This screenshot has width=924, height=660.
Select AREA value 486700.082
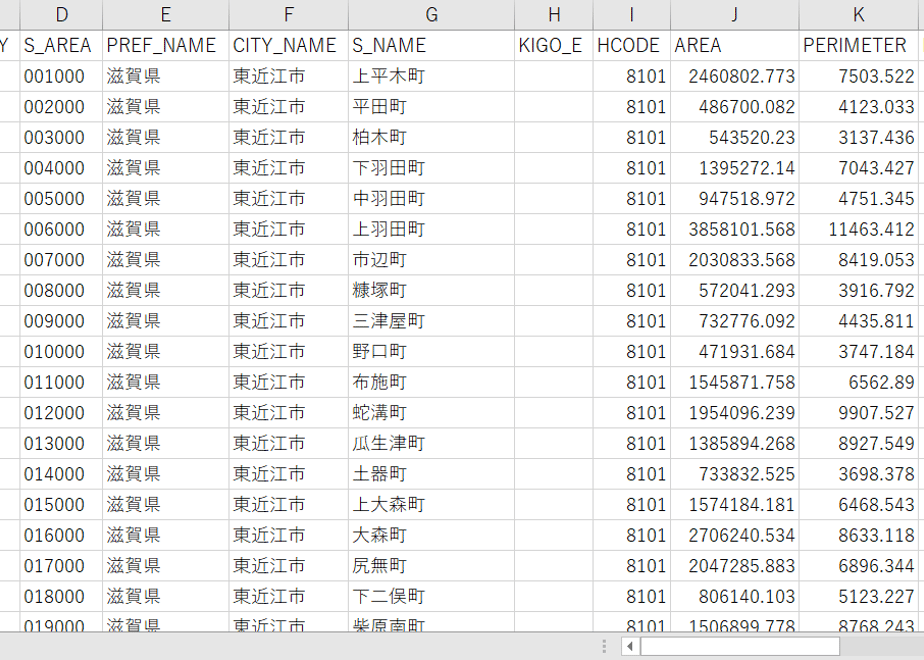coord(735,107)
